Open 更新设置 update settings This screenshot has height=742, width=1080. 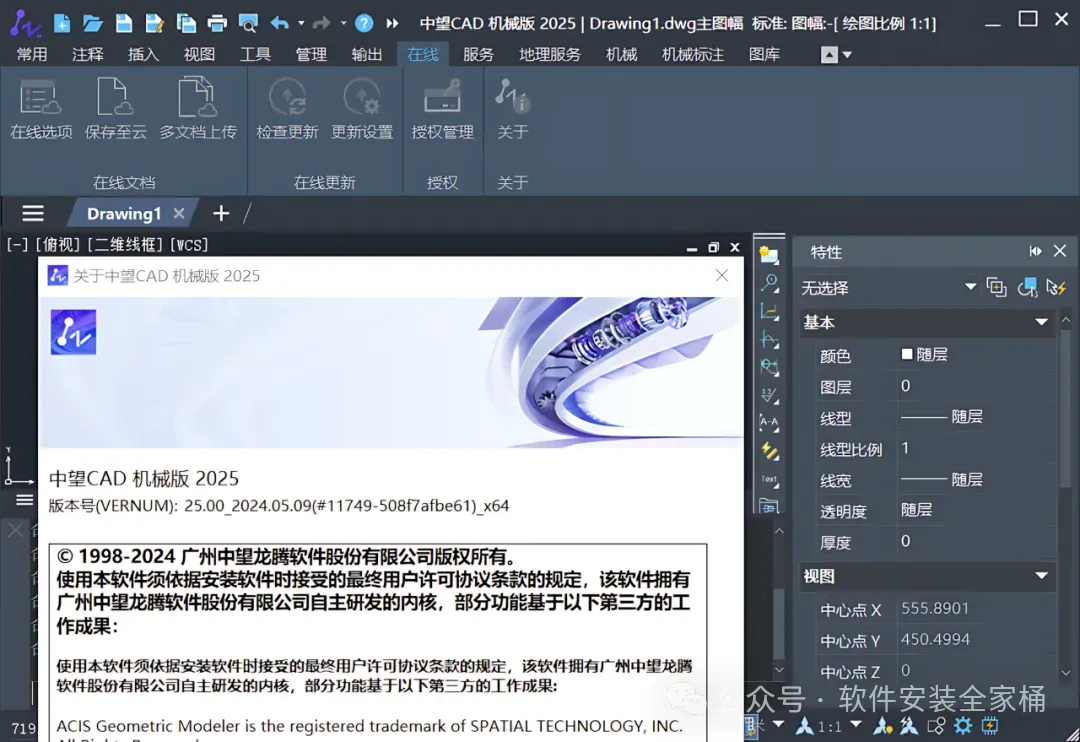tap(362, 108)
